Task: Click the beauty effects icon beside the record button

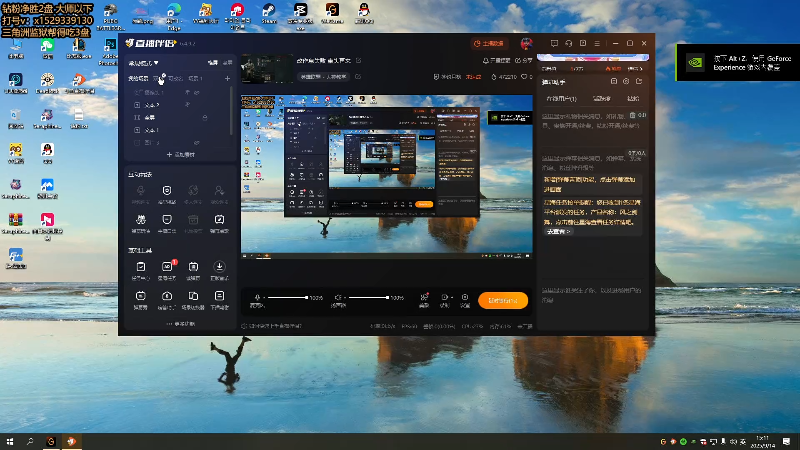Action: pos(424,297)
